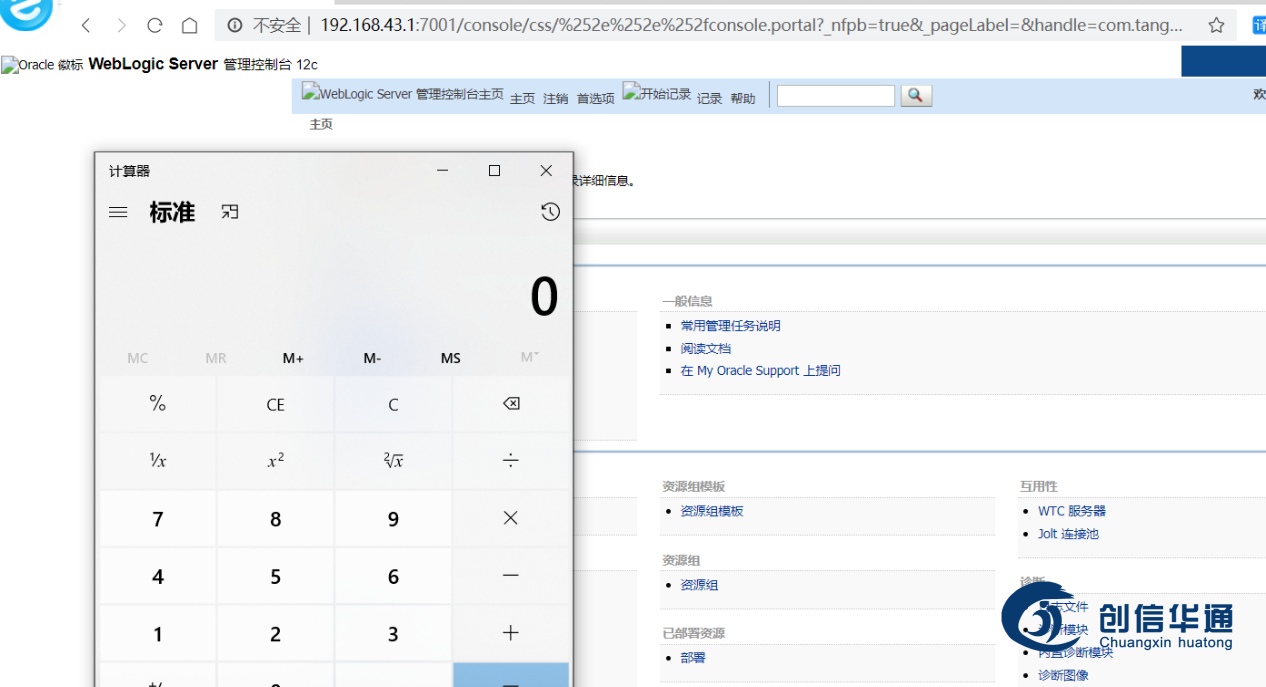The image size is (1266, 687).
Task: Click the 开始记录 icon in toolbar
Action: click(x=657, y=93)
